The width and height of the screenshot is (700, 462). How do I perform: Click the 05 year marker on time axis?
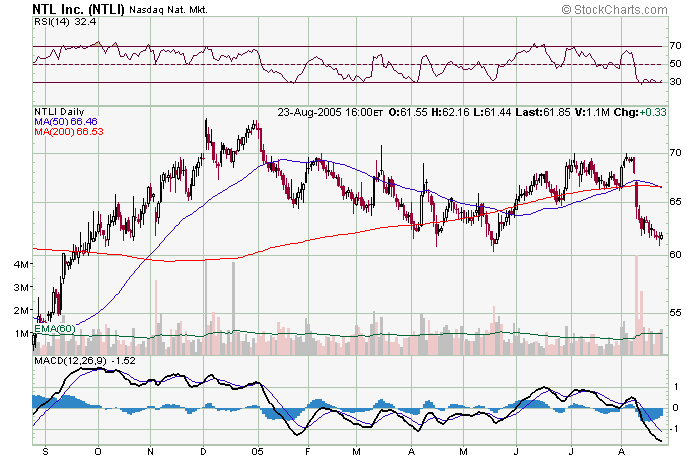[258, 452]
